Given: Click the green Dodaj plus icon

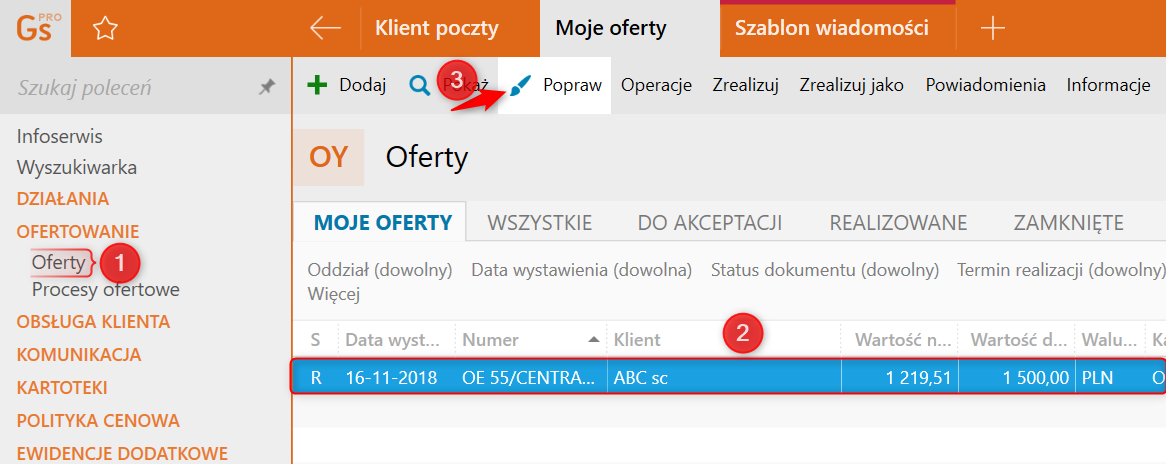Looking at the screenshot, I should (x=317, y=85).
